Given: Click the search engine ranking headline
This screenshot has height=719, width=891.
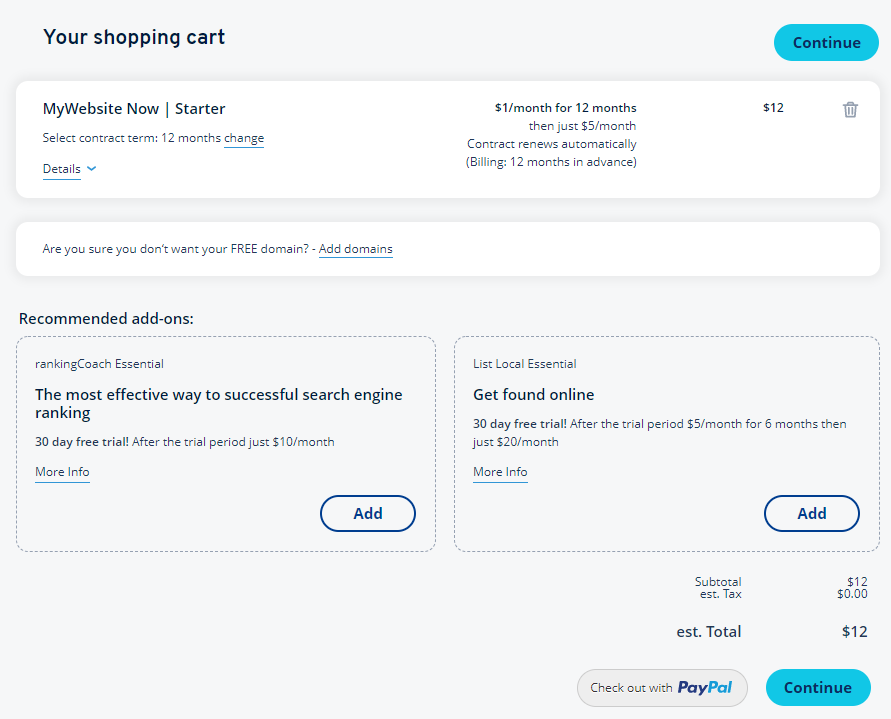Looking at the screenshot, I should (x=219, y=404).
